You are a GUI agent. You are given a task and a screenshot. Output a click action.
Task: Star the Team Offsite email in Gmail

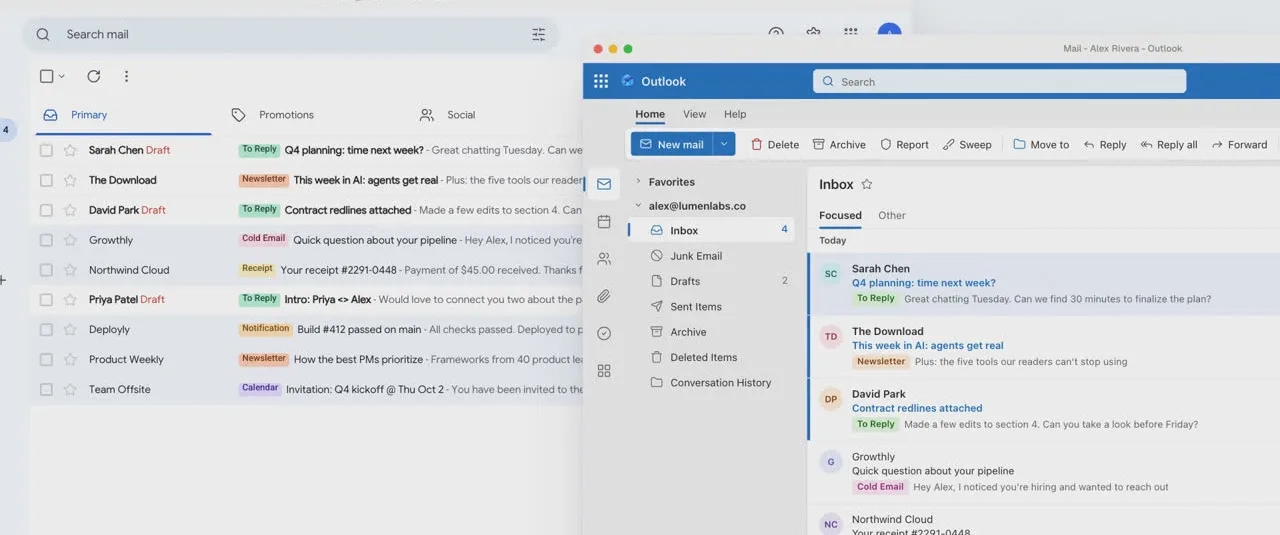pyautogui.click(x=70, y=389)
